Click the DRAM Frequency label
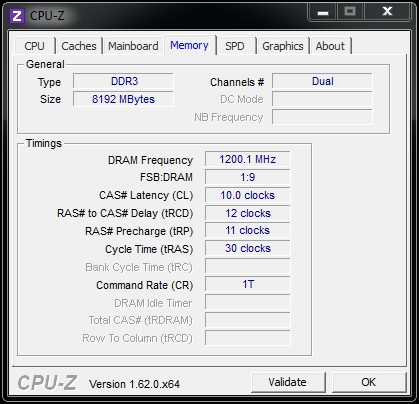The height and width of the screenshot is (404, 419). click(150, 160)
